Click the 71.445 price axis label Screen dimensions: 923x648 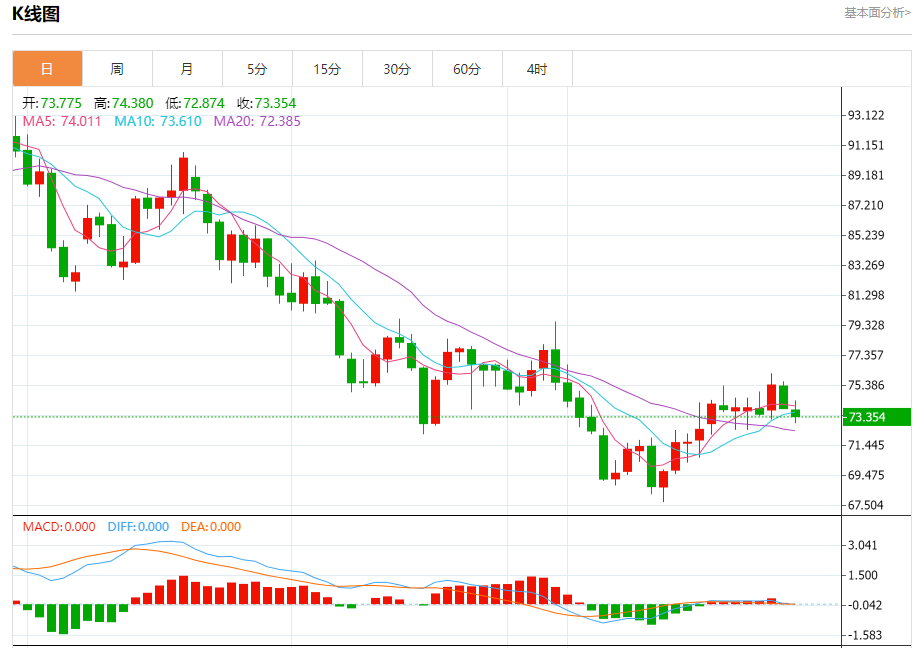click(x=866, y=446)
